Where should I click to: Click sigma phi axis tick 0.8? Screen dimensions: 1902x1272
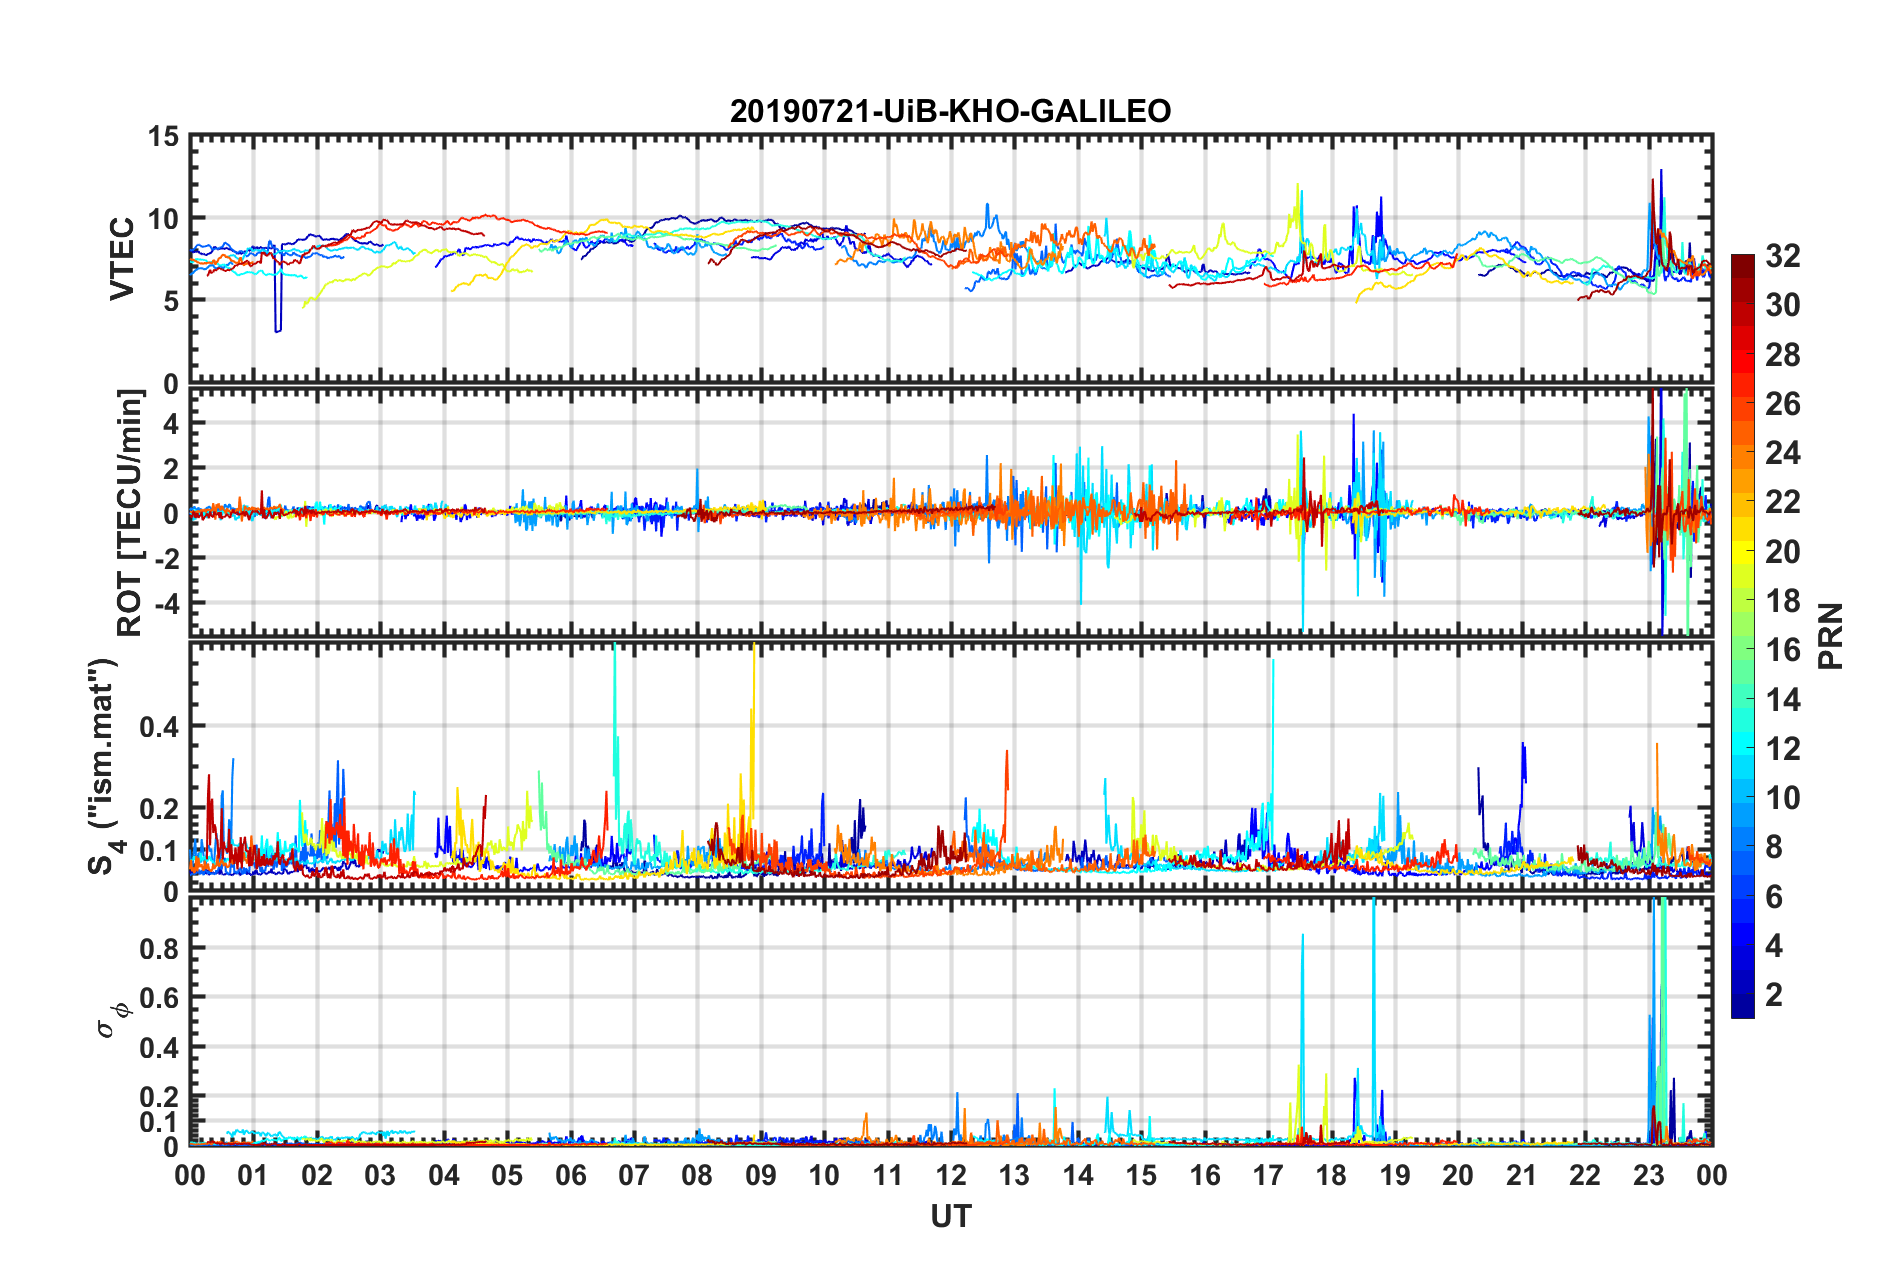coord(159,948)
